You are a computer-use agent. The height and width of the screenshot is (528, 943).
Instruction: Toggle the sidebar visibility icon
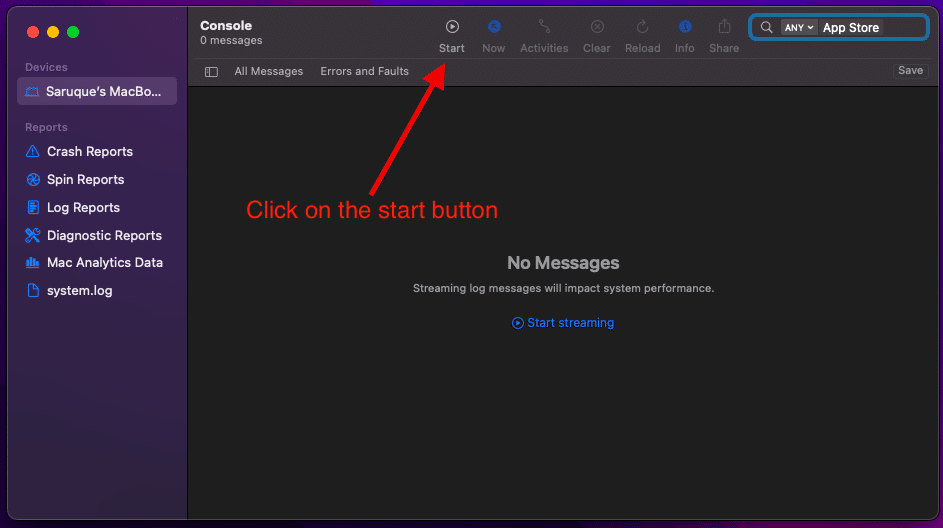pos(211,72)
